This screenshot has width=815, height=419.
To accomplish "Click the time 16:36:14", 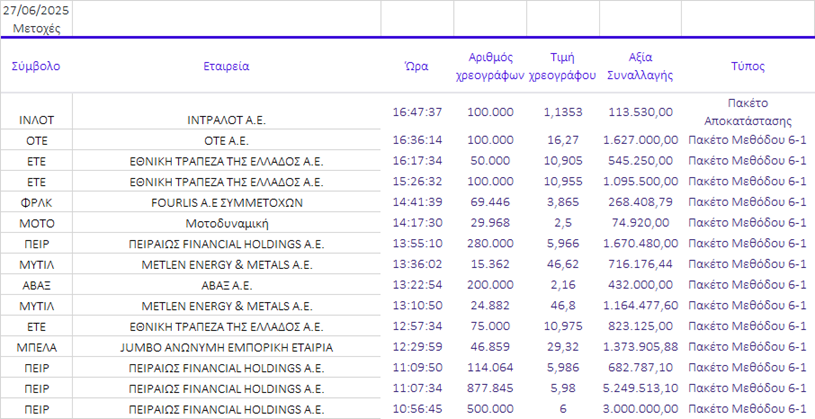I will (x=417, y=140).
